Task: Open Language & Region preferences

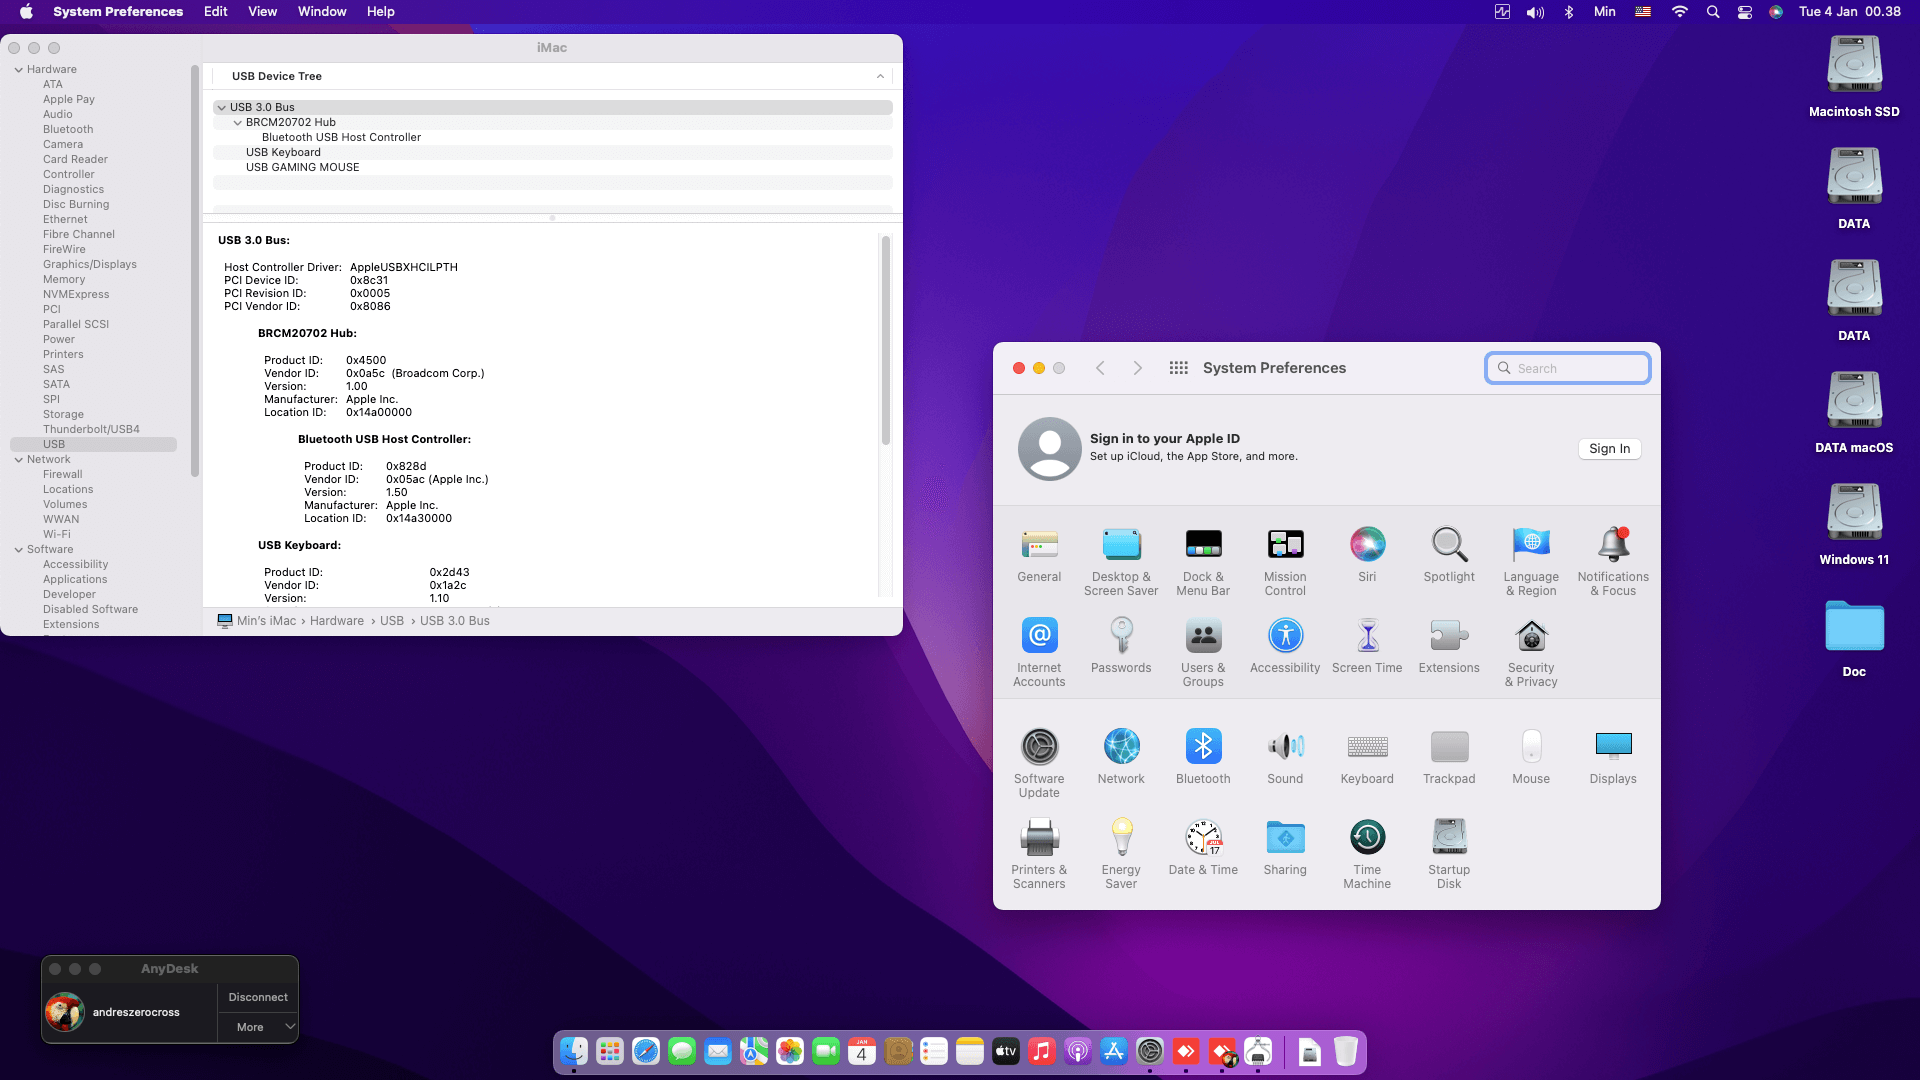Action: point(1531,562)
